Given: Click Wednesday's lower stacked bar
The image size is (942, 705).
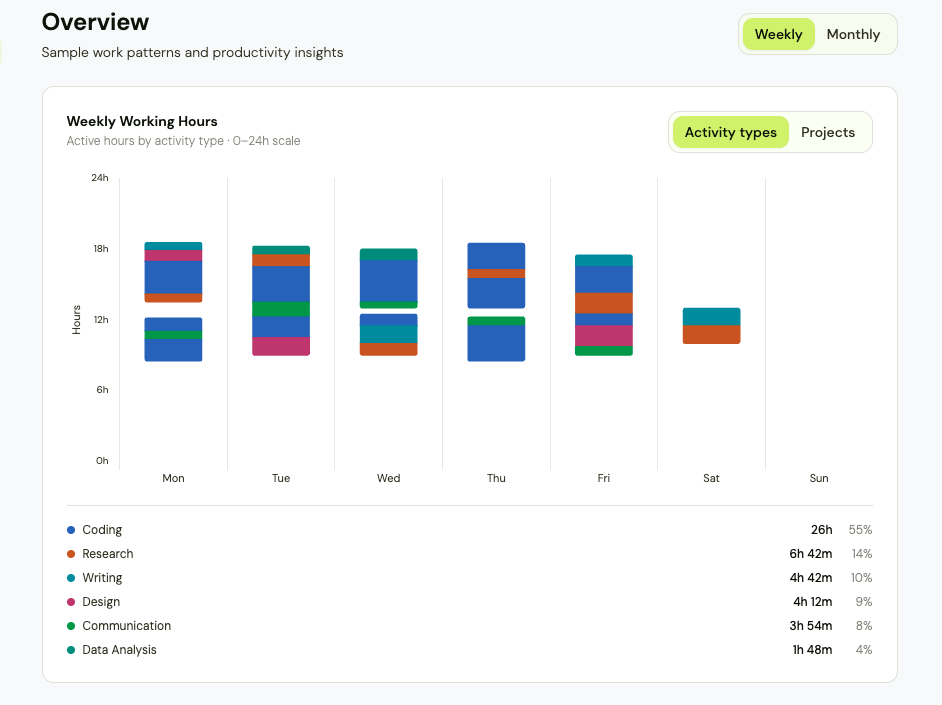Looking at the screenshot, I should [389, 334].
